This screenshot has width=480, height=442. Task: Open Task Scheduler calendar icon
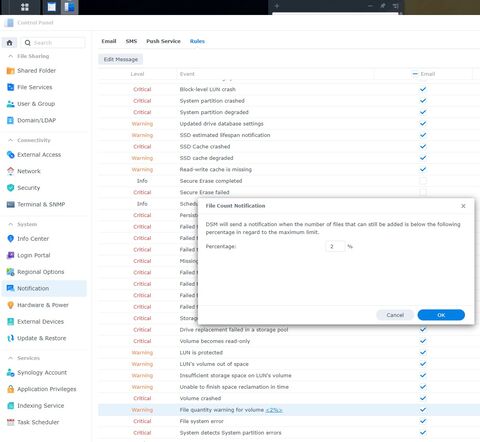click(x=11, y=422)
